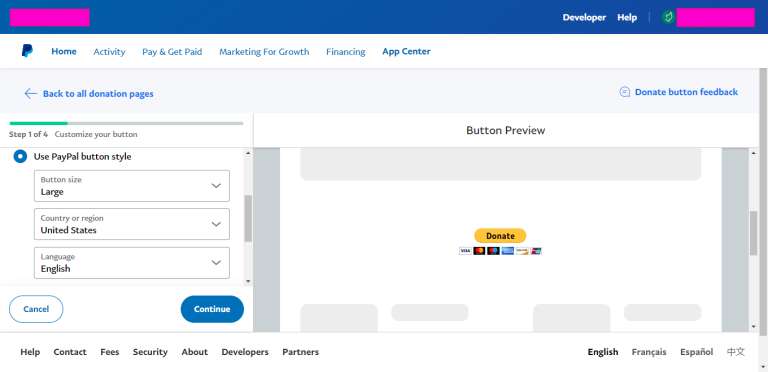Select Use PayPal button style radio
The height and width of the screenshot is (372, 768).
(20, 157)
